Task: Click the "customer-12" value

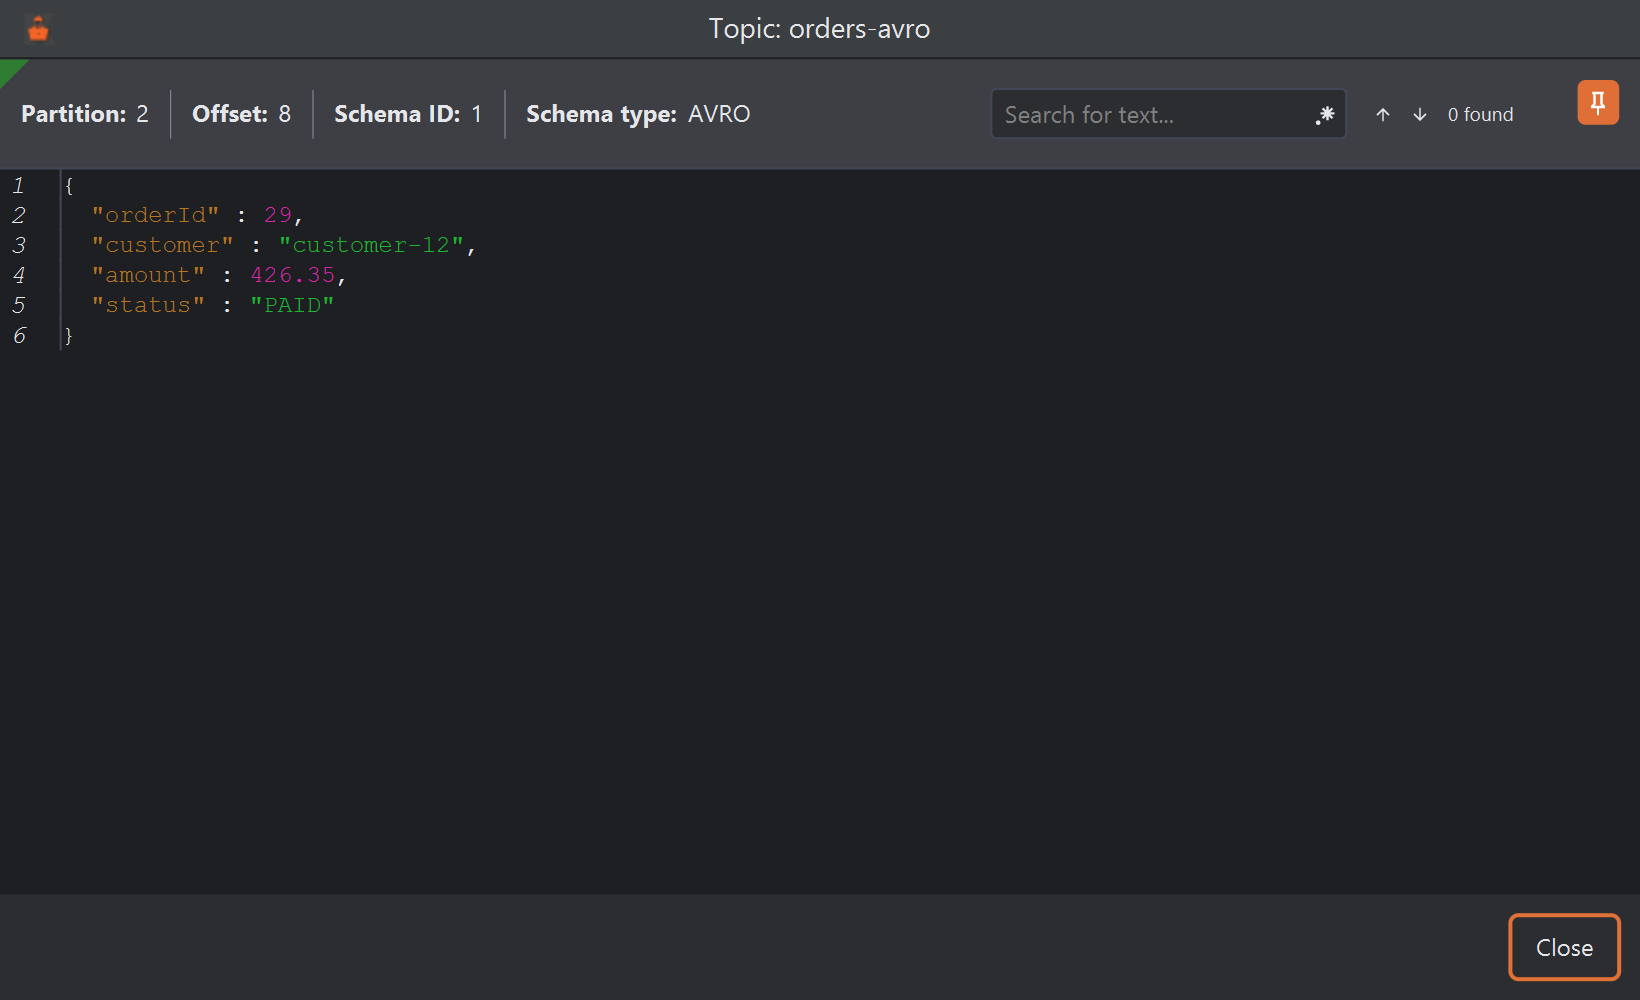Action: tap(371, 245)
